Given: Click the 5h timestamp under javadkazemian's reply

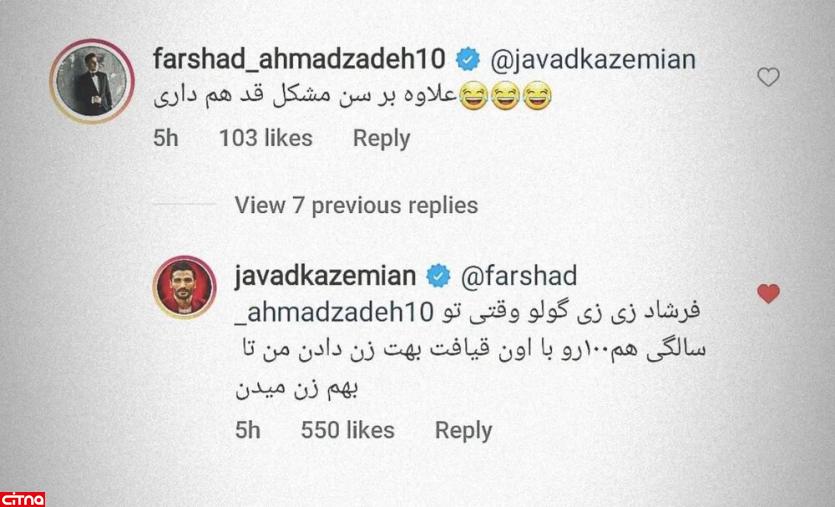Looking at the screenshot, I should pos(248,430).
